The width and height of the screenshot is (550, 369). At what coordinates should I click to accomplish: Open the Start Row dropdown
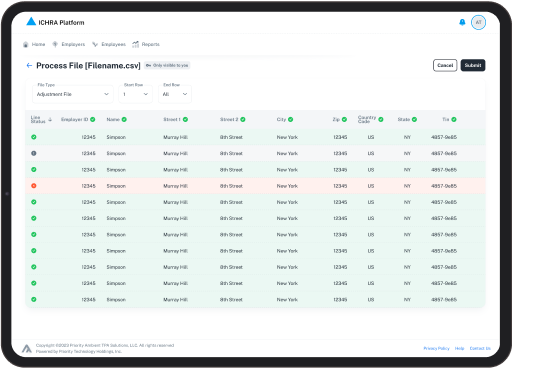tap(135, 94)
